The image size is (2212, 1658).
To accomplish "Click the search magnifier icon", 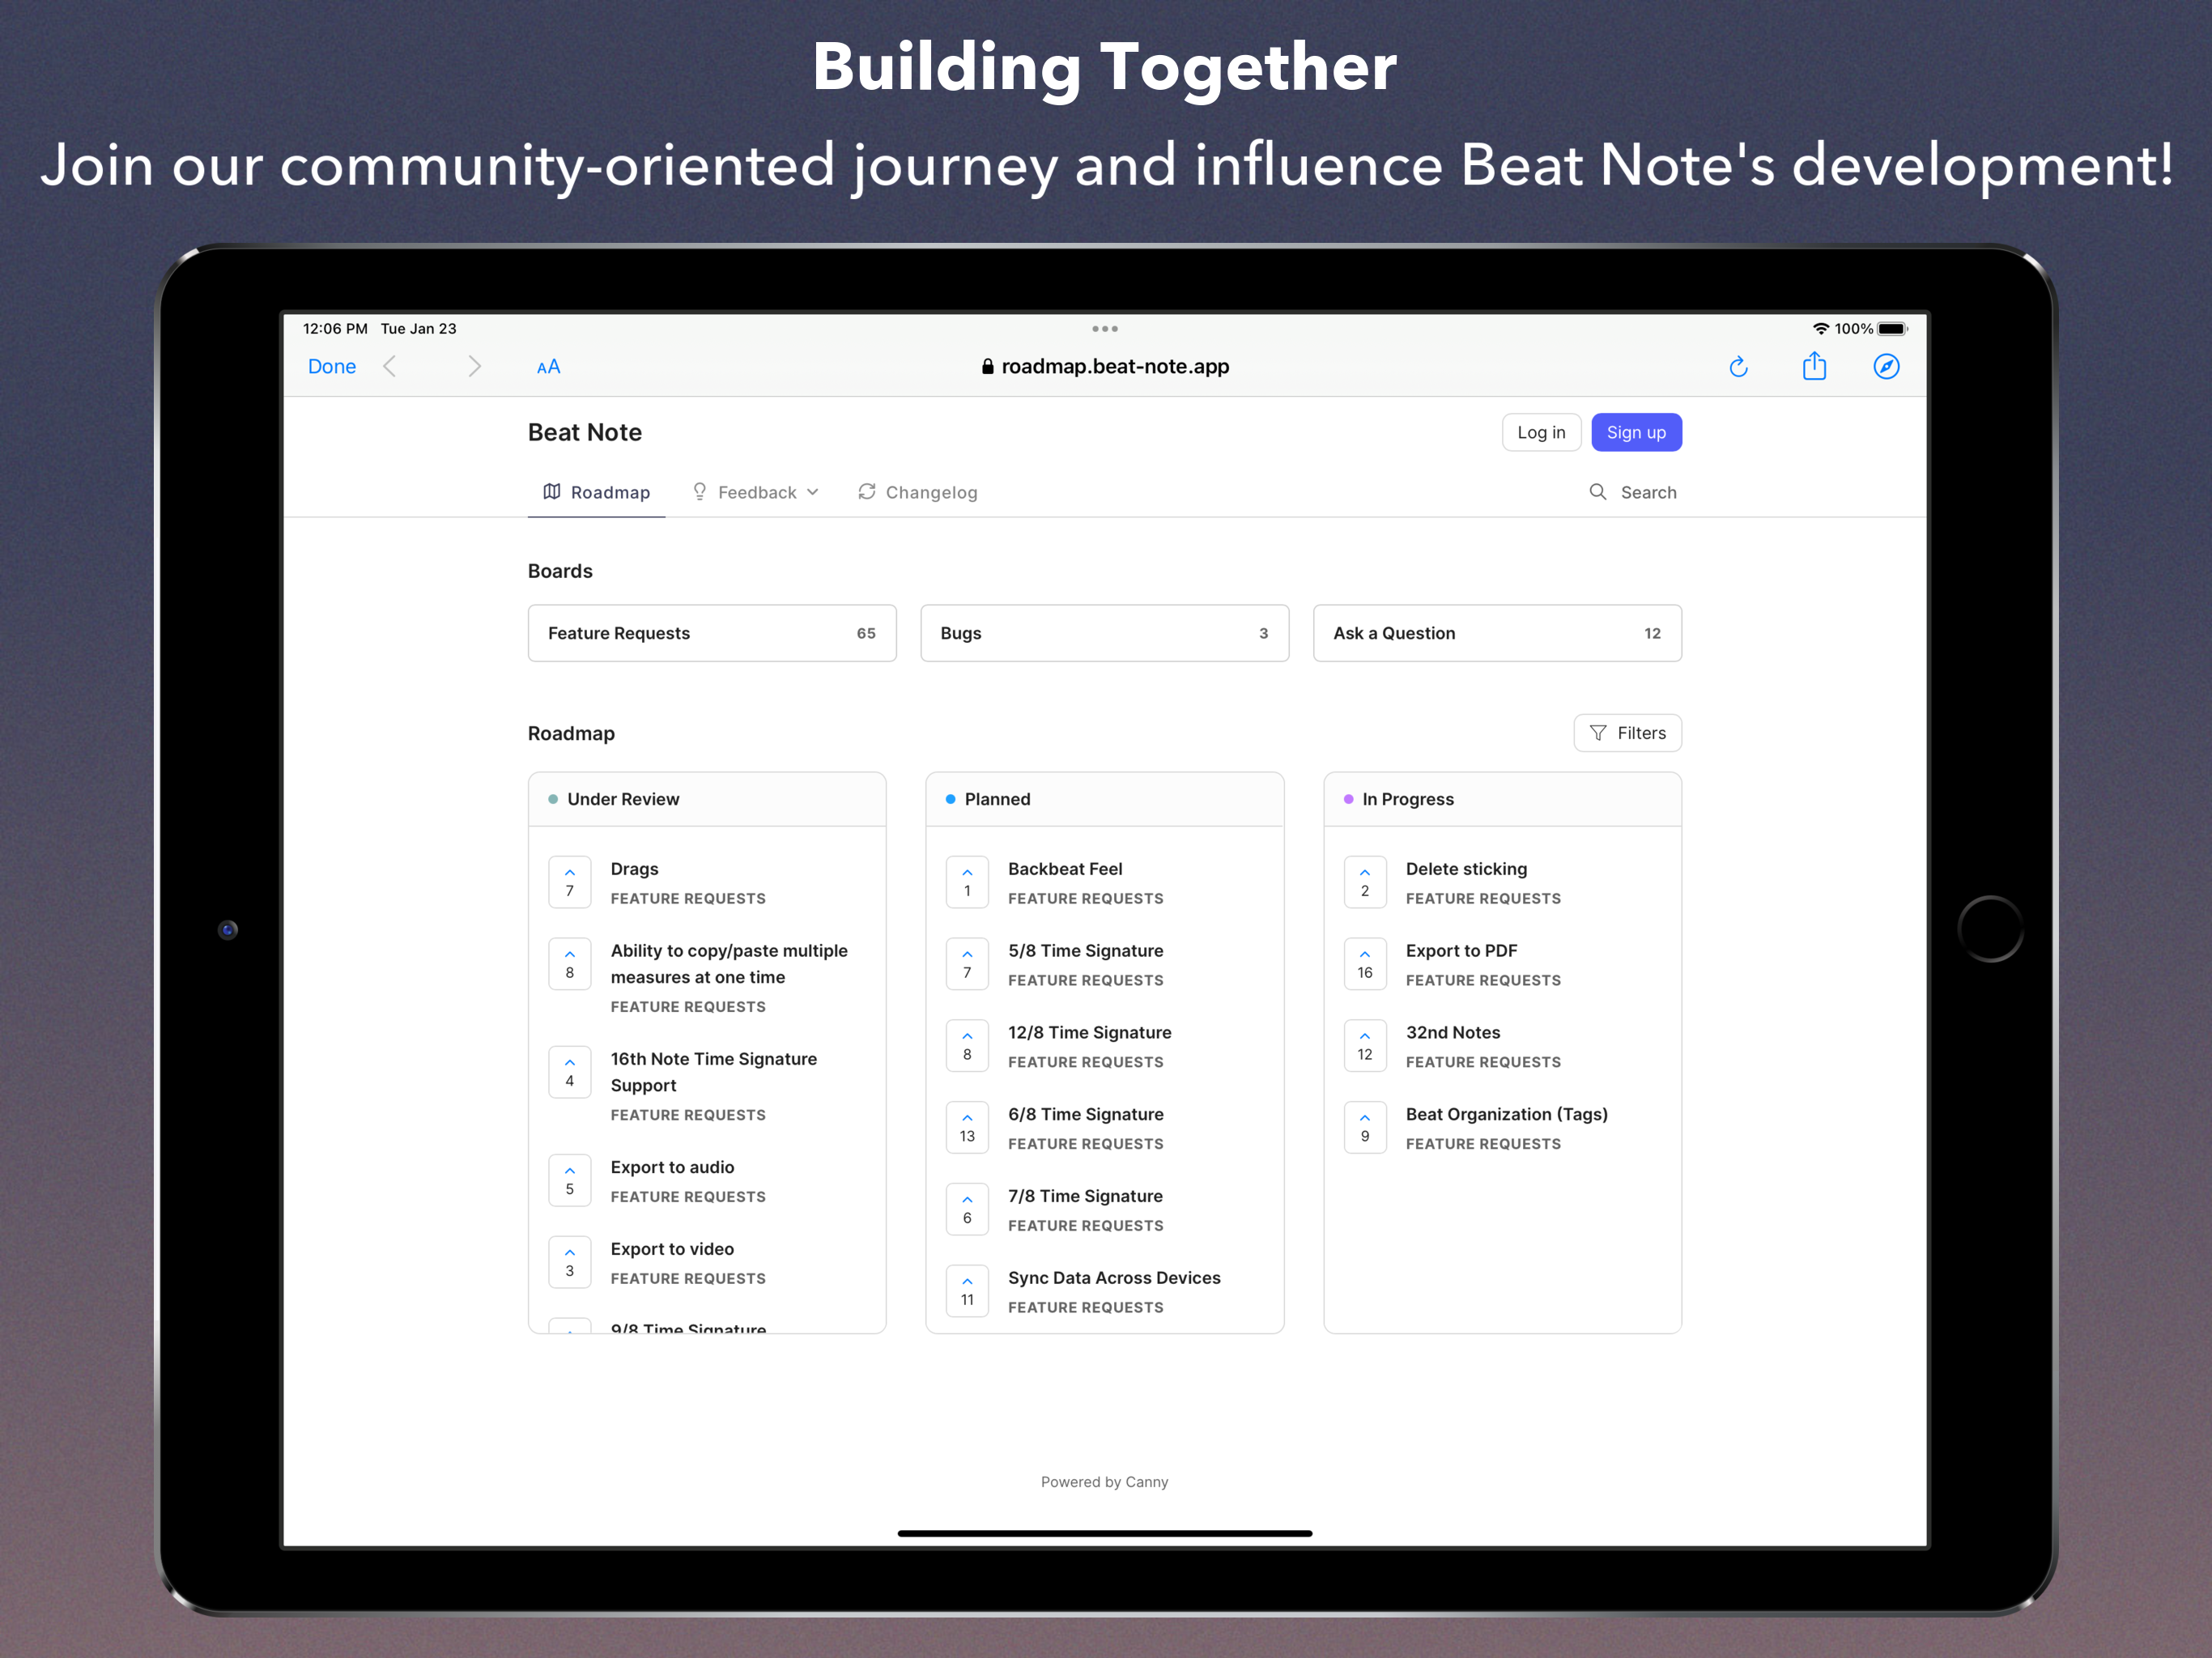I will tap(1598, 492).
